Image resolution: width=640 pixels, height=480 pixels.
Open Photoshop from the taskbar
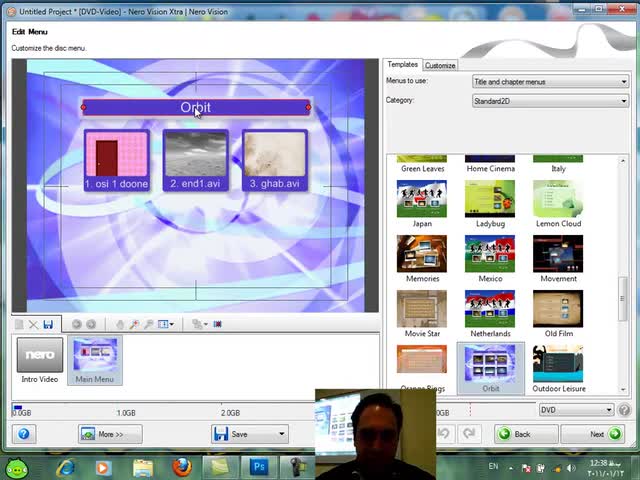click(259, 467)
